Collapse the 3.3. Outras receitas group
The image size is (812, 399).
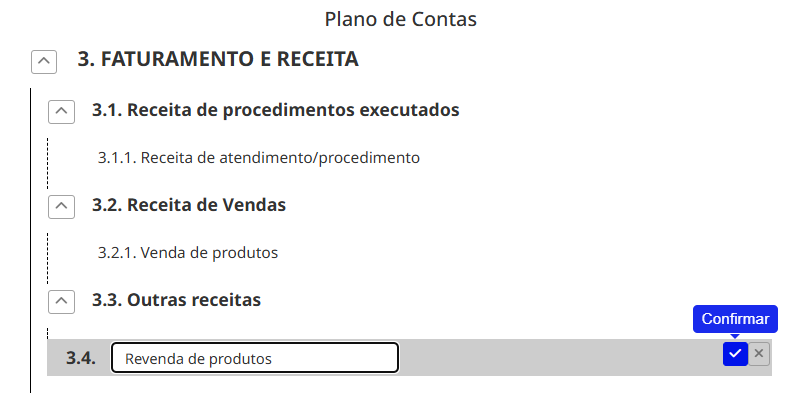[62, 302]
